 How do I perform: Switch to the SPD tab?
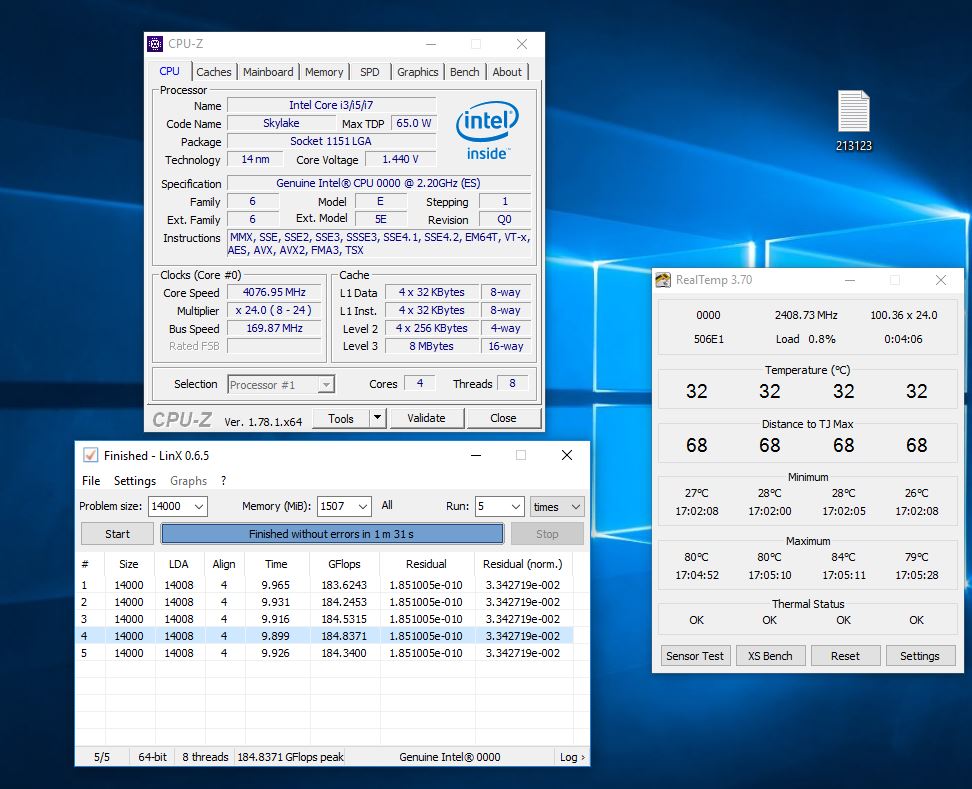(x=369, y=72)
